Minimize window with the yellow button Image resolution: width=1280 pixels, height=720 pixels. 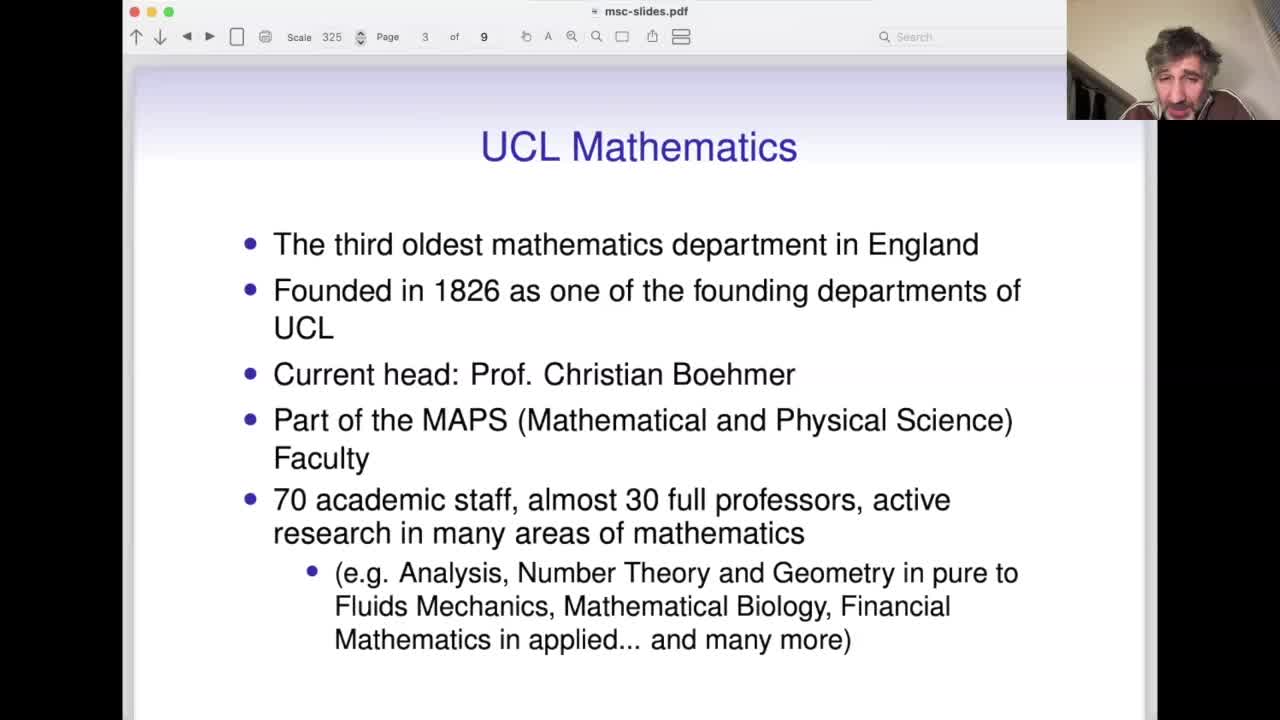click(152, 12)
